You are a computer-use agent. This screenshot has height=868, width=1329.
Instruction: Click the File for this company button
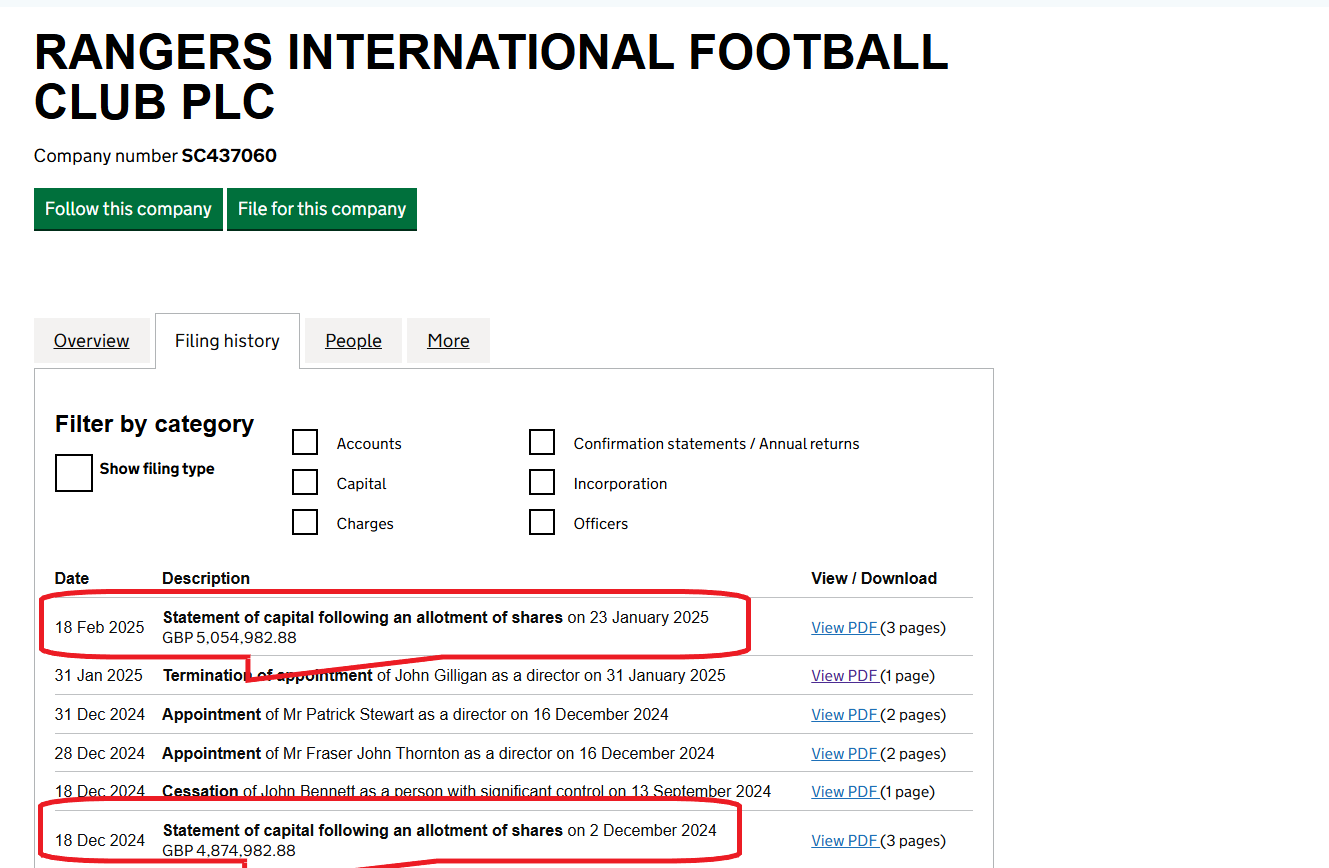click(x=322, y=209)
